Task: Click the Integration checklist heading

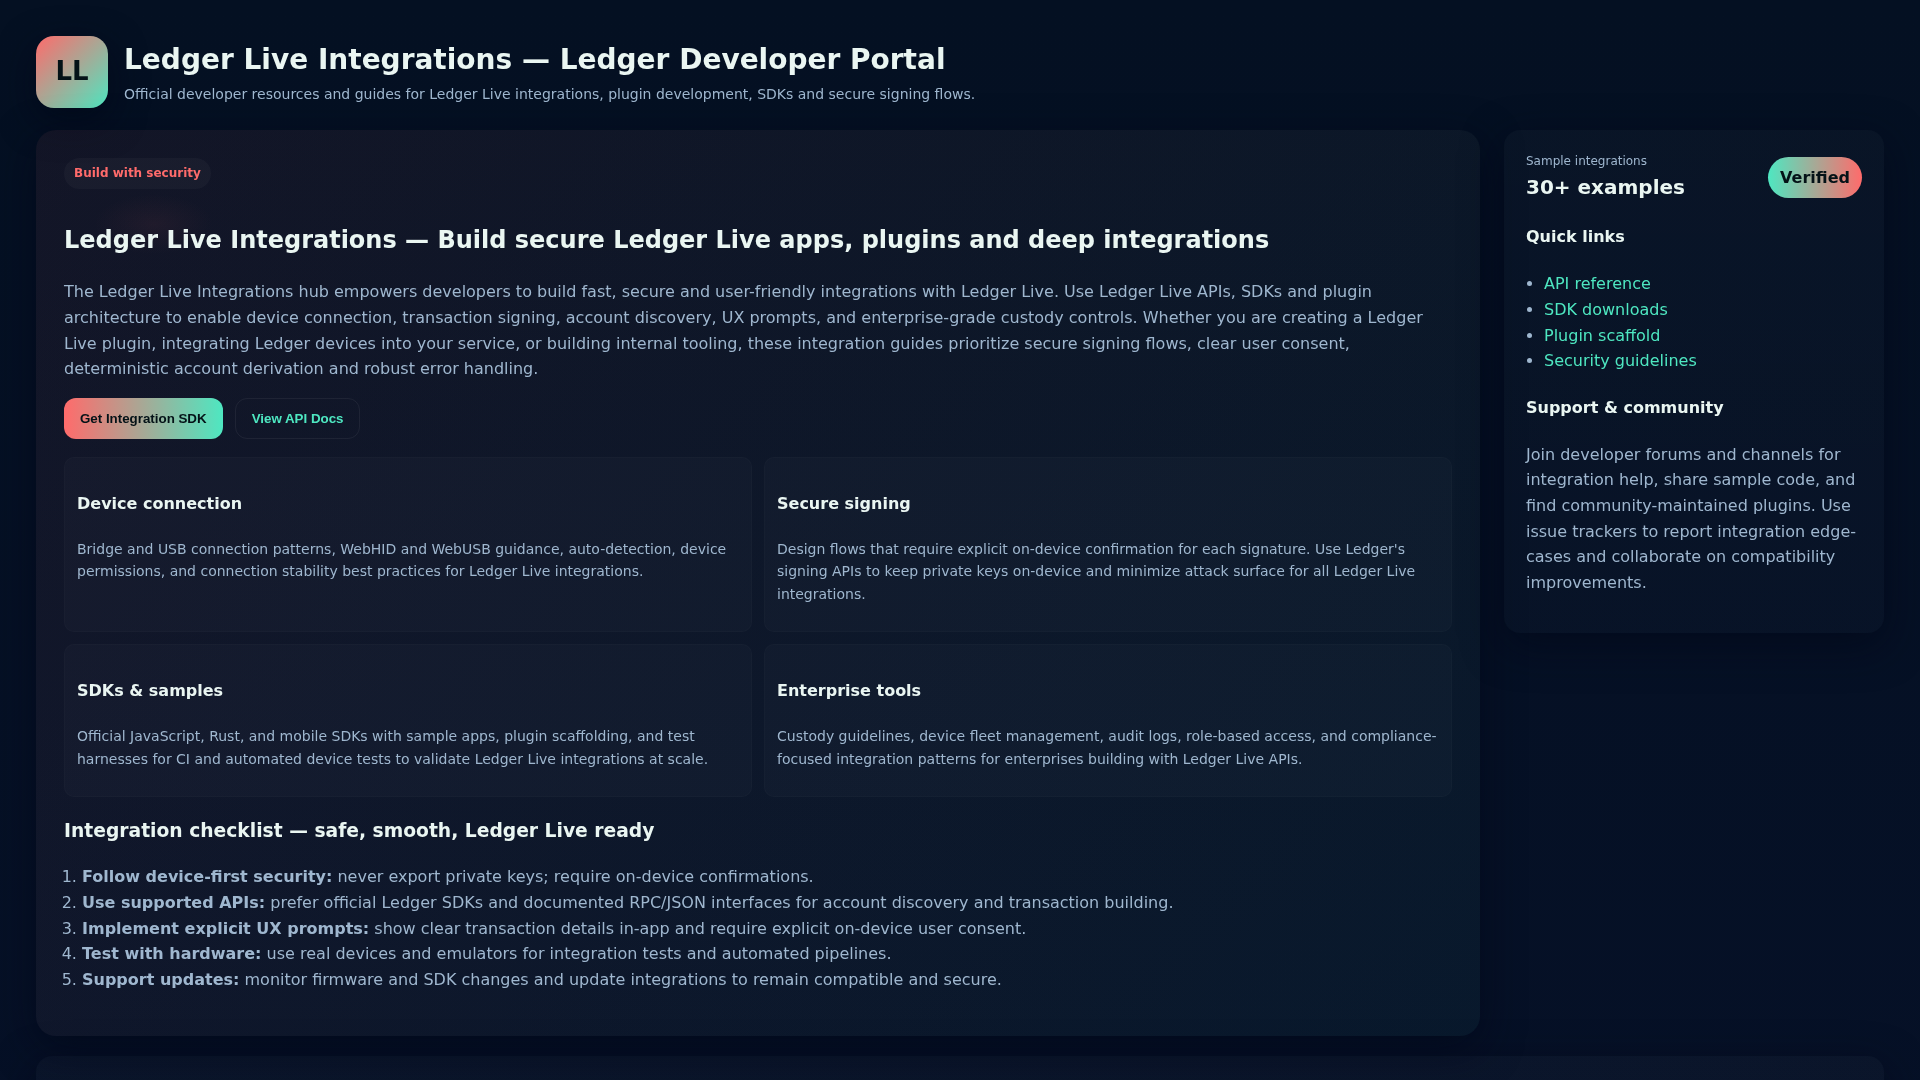Action: pyautogui.click(x=359, y=831)
